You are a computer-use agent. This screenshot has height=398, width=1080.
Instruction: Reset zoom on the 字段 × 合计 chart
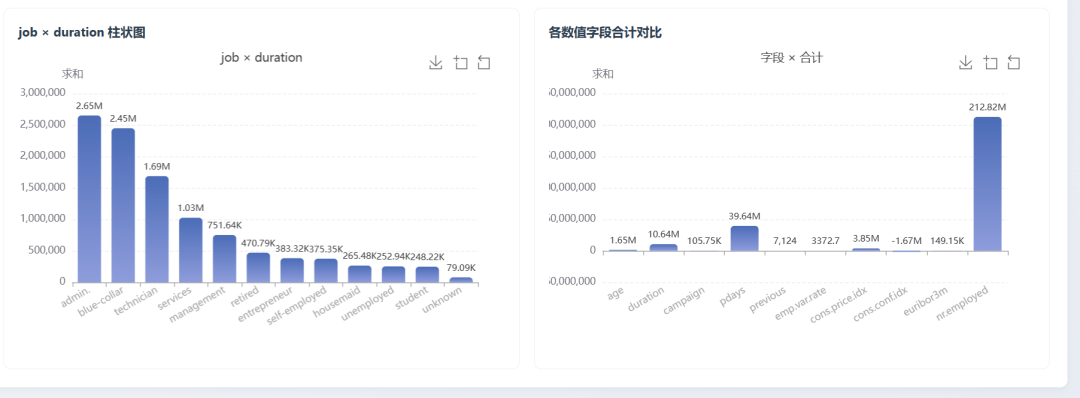click(x=1014, y=63)
